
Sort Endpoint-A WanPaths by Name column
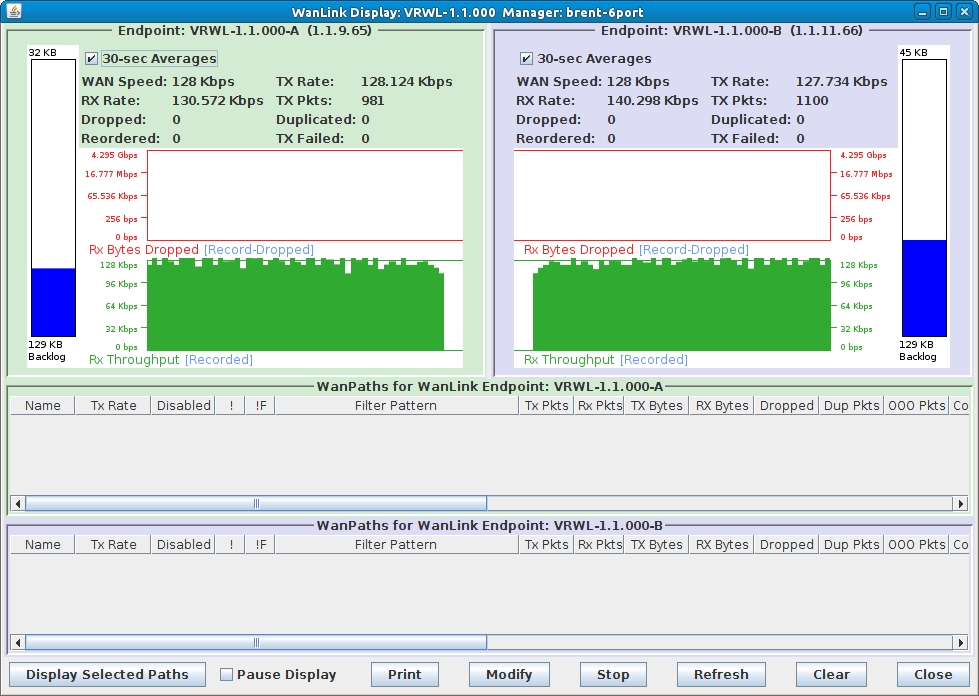pyautogui.click(x=42, y=406)
